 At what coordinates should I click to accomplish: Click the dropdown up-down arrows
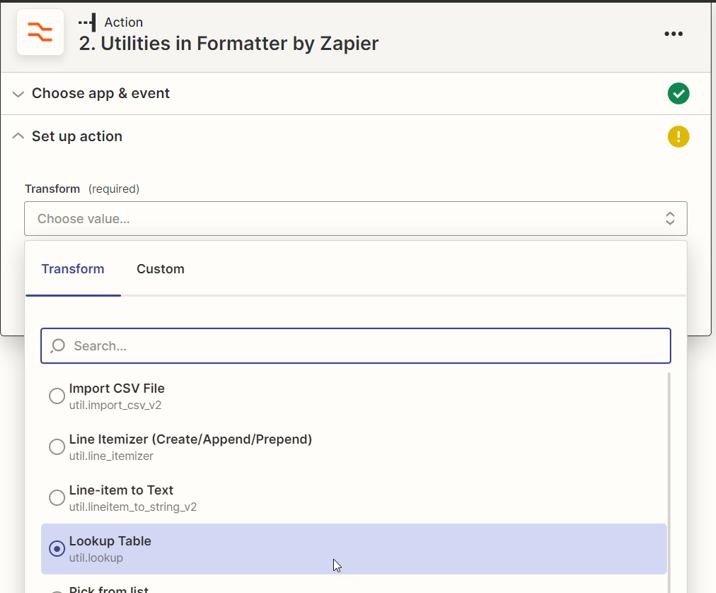[x=670, y=219]
